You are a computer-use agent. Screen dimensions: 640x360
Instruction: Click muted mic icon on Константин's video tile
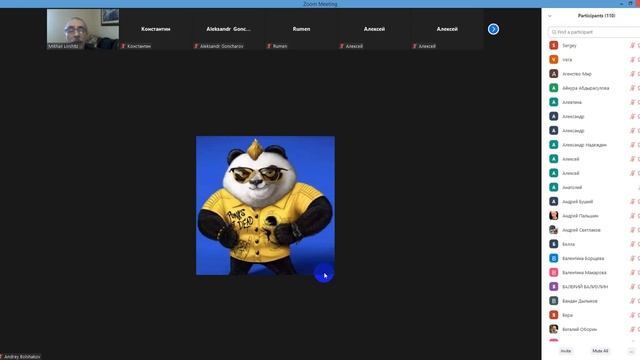click(123, 46)
